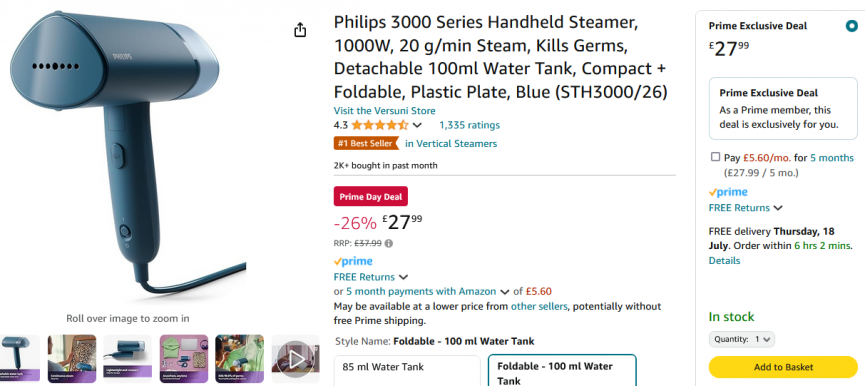Expand the rating breakdown chevron
The image size is (865, 386).
pyautogui.click(x=417, y=125)
